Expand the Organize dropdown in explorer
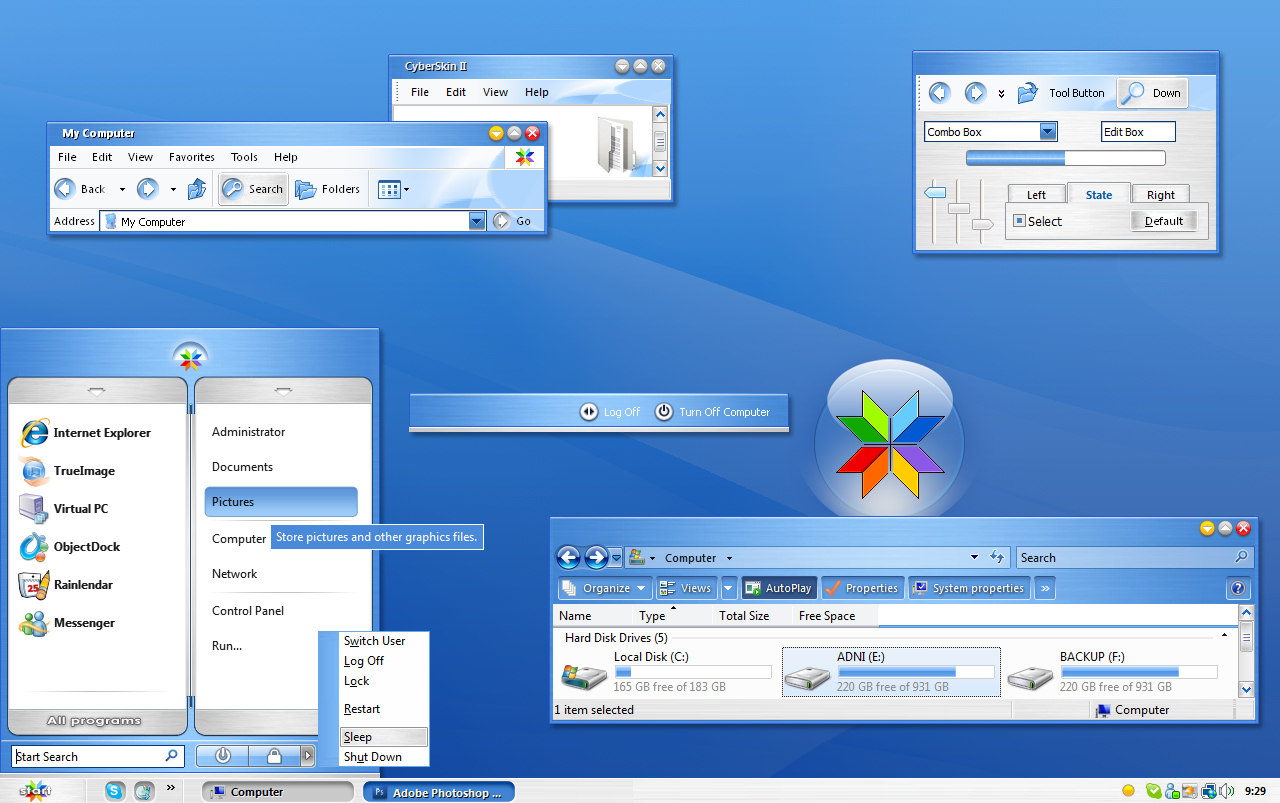The width and height of the screenshot is (1280, 803). [641, 588]
